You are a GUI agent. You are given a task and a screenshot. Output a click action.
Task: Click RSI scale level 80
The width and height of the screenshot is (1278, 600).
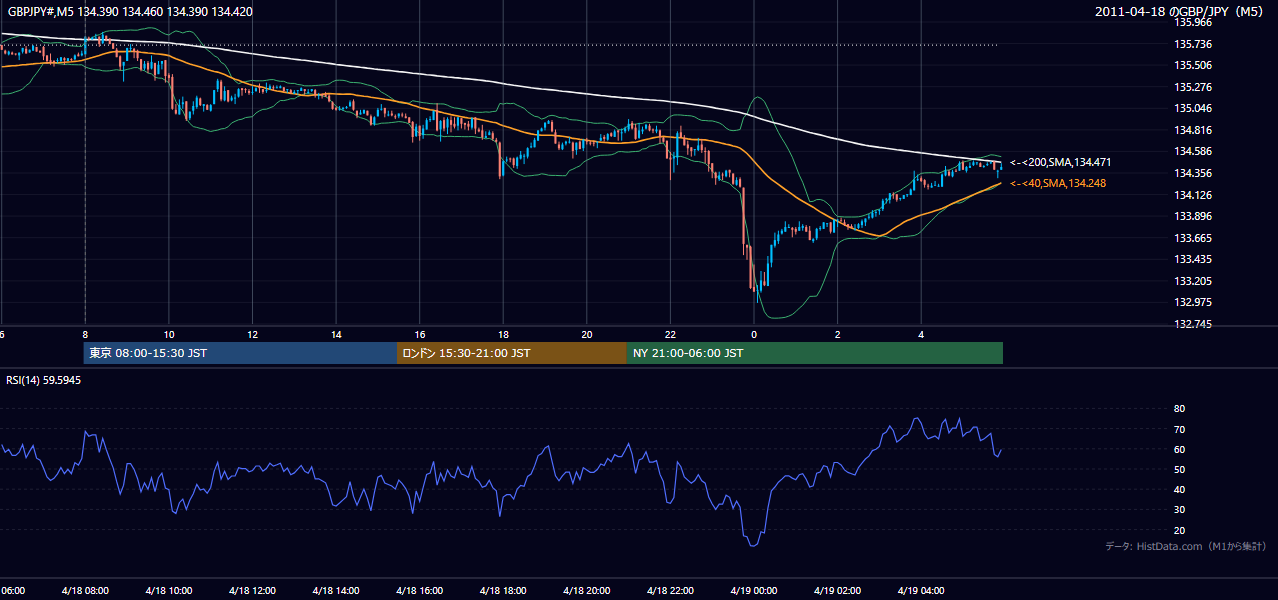(x=1180, y=409)
